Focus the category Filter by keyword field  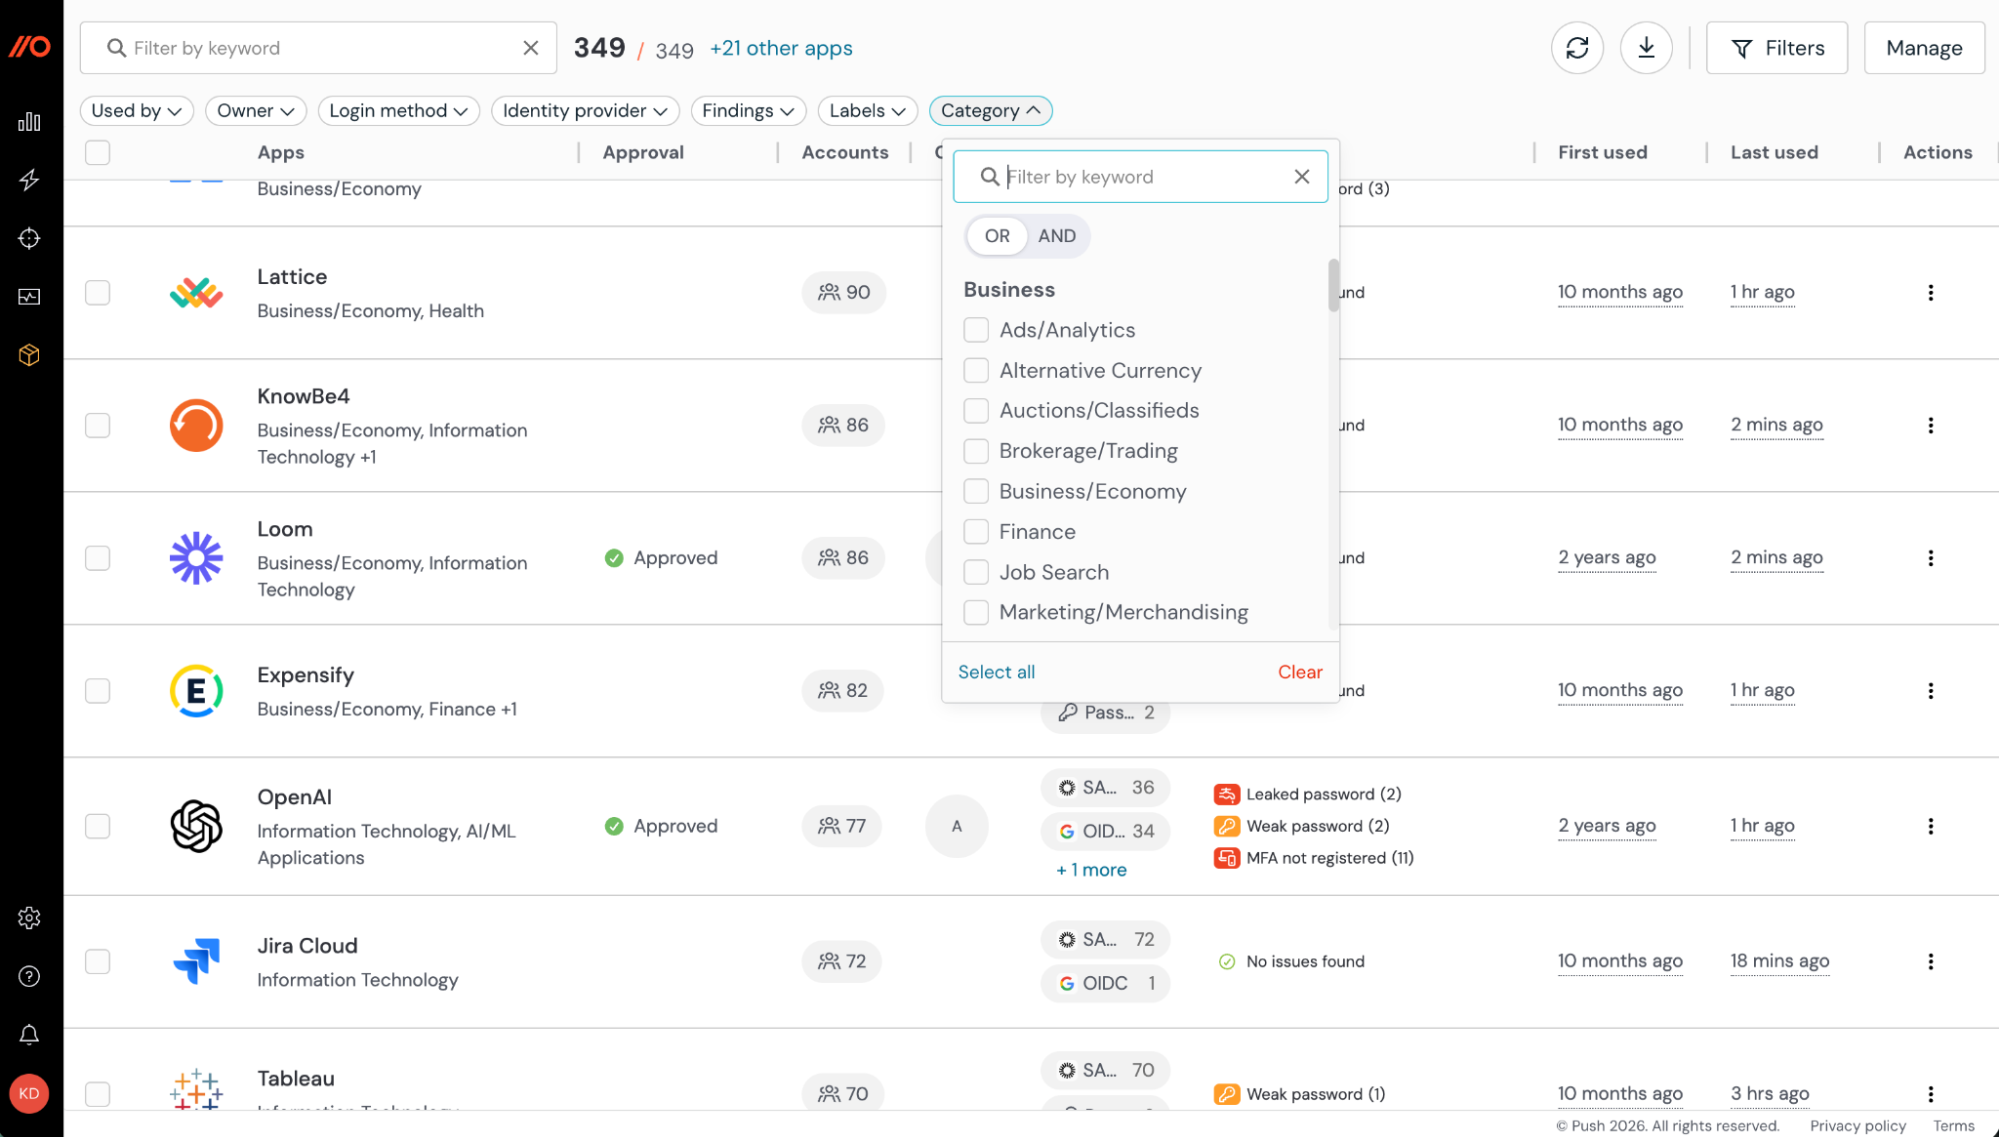tap(1140, 177)
